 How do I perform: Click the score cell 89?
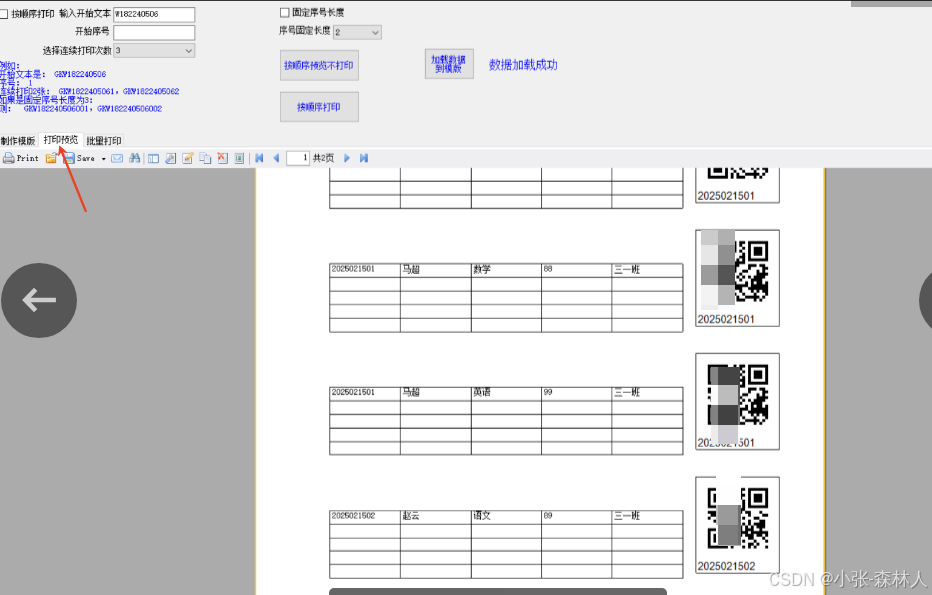click(577, 517)
